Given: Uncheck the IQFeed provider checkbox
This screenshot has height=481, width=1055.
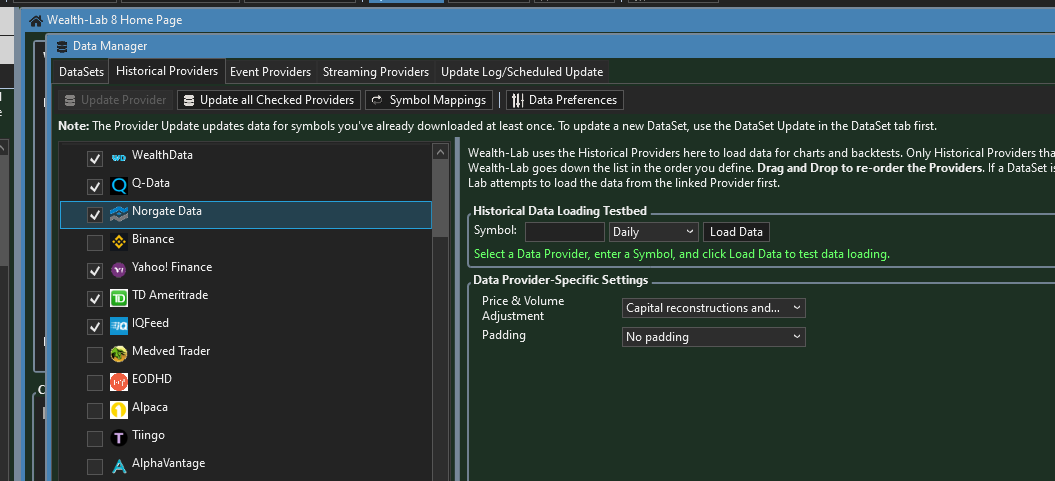Looking at the screenshot, I should [95, 326].
